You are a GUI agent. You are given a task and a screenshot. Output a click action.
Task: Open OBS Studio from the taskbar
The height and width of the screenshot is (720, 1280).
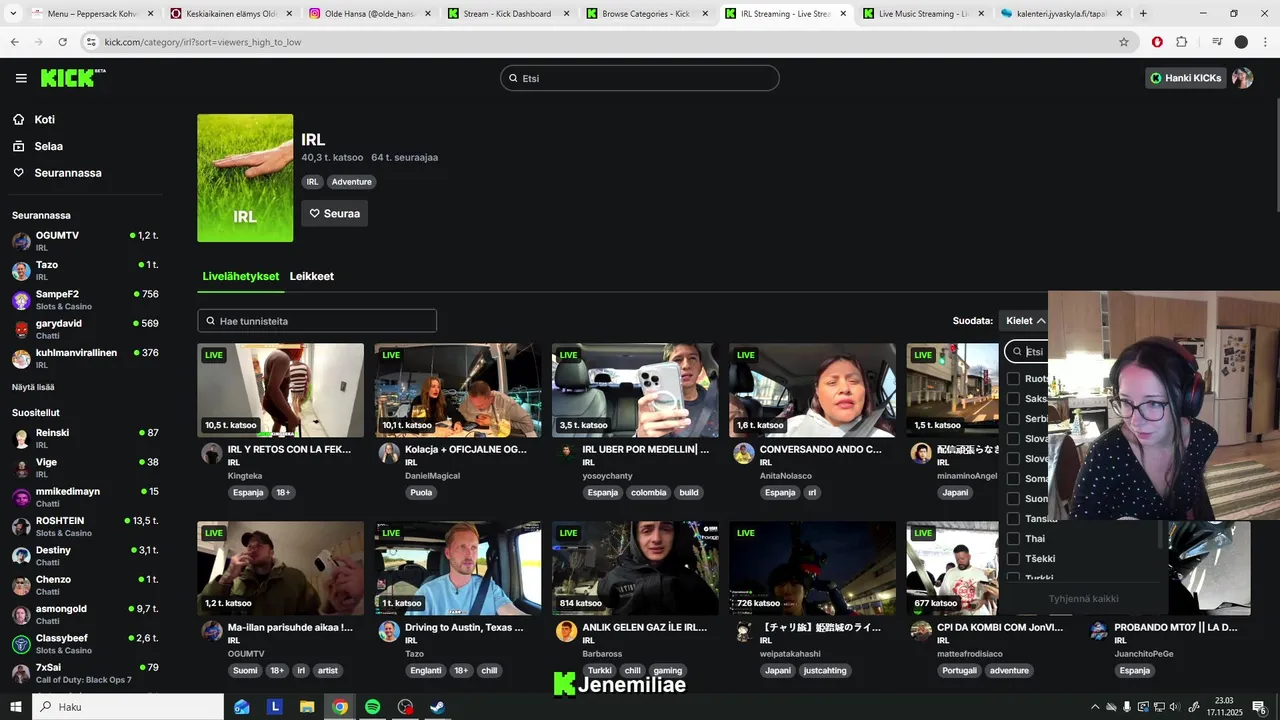(405, 707)
